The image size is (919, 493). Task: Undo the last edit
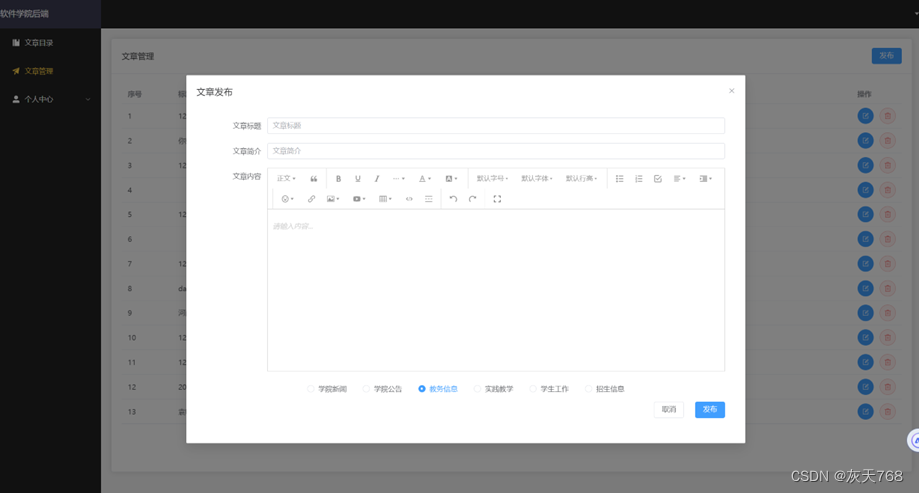point(453,199)
